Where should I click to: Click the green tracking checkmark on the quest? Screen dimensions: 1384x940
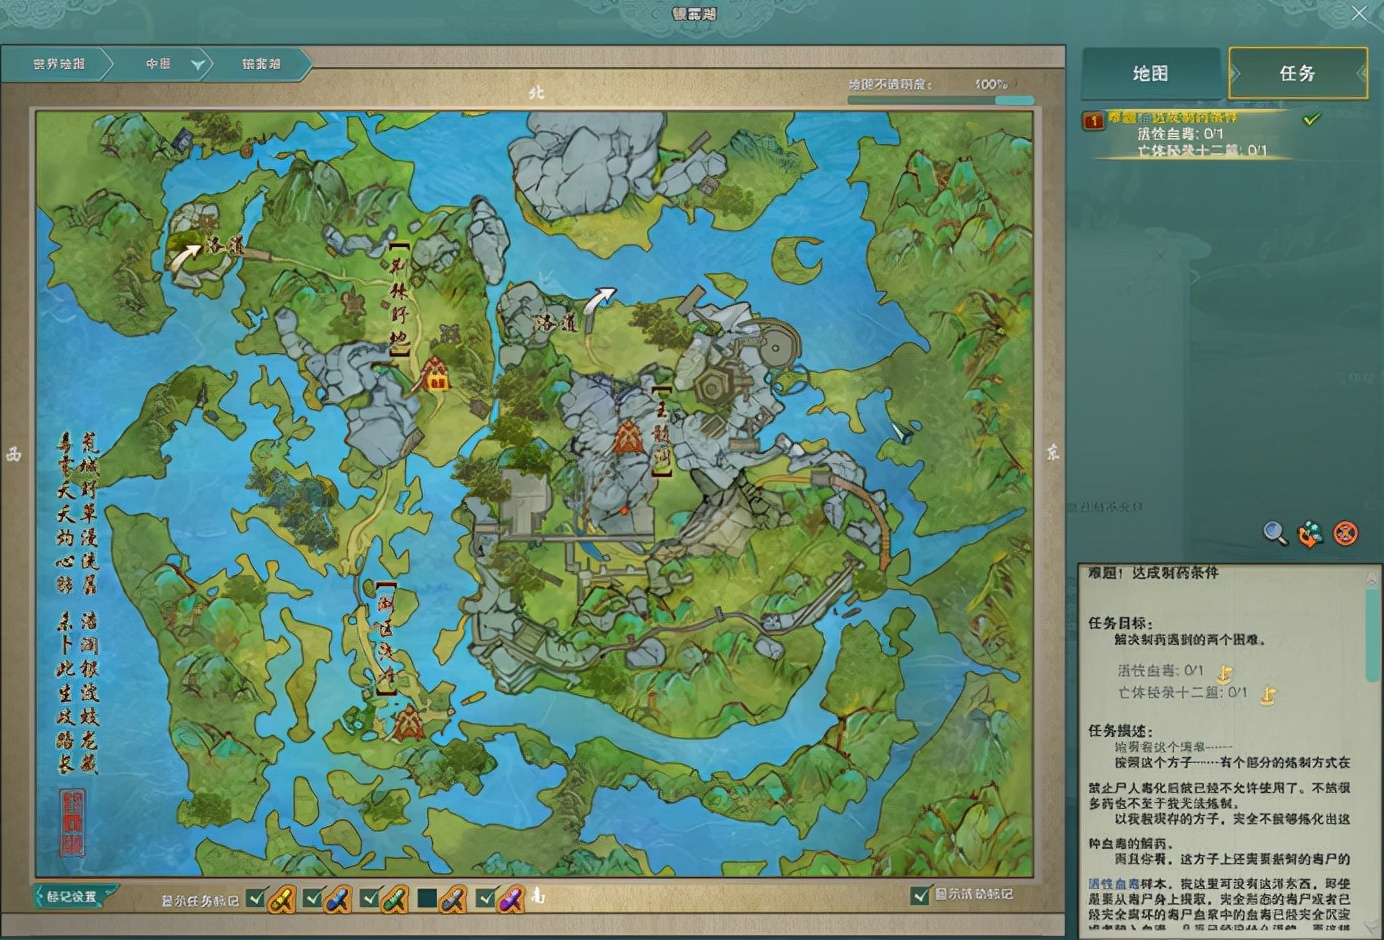(1311, 119)
